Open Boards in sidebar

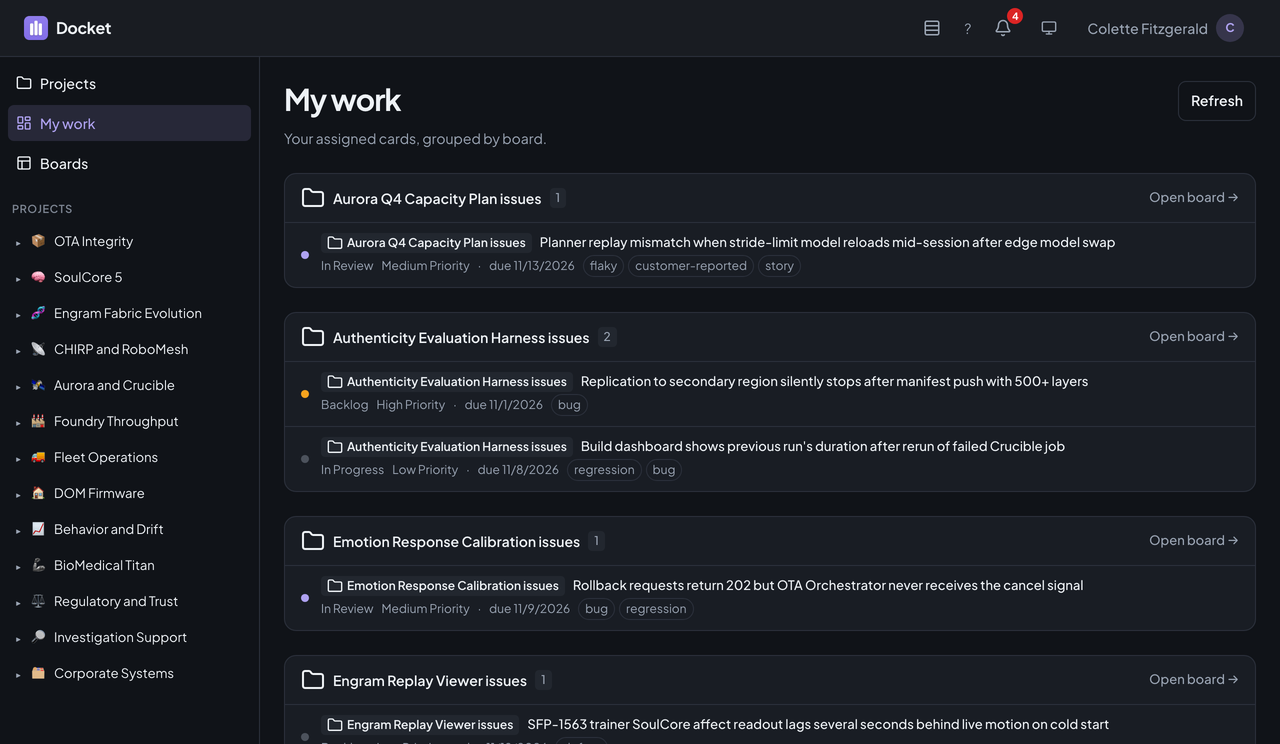pos(129,163)
